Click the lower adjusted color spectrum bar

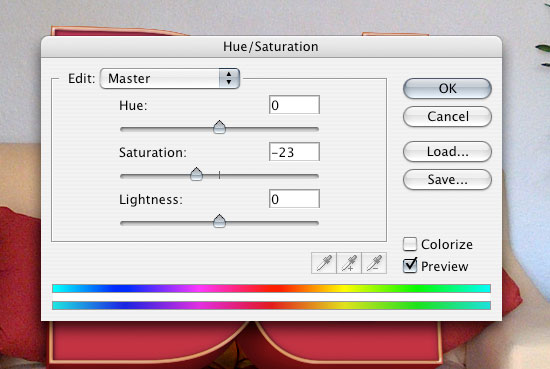pyautogui.click(x=271, y=305)
